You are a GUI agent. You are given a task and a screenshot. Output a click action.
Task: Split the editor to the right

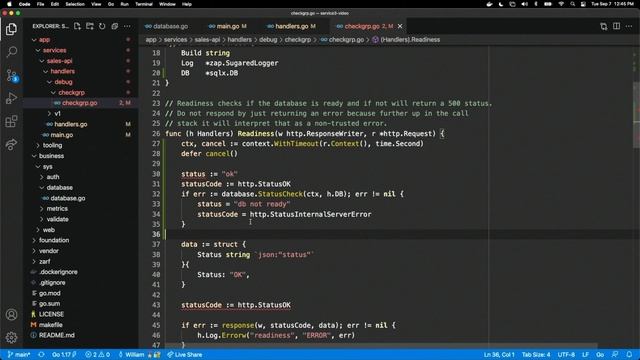[x=616, y=26]
